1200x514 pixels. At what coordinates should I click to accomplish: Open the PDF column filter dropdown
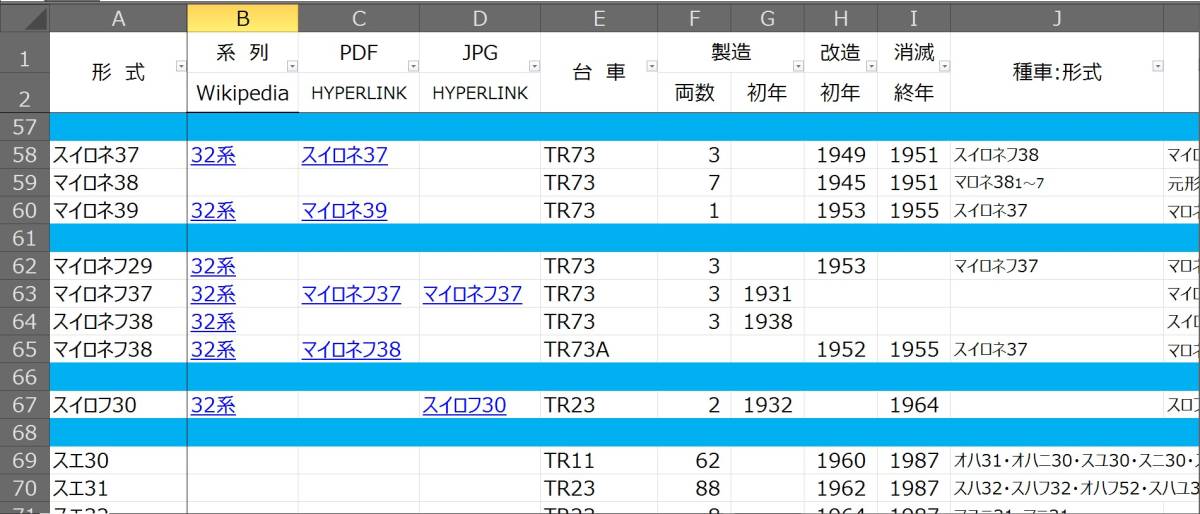412,67
